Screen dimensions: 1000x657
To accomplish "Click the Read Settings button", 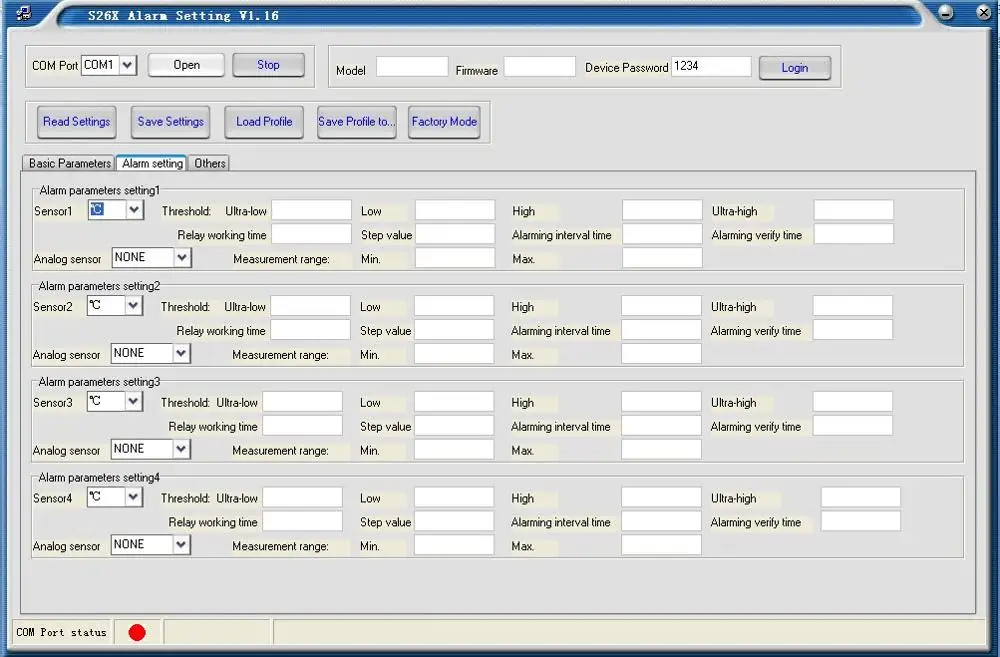I will tap(76, 122).
